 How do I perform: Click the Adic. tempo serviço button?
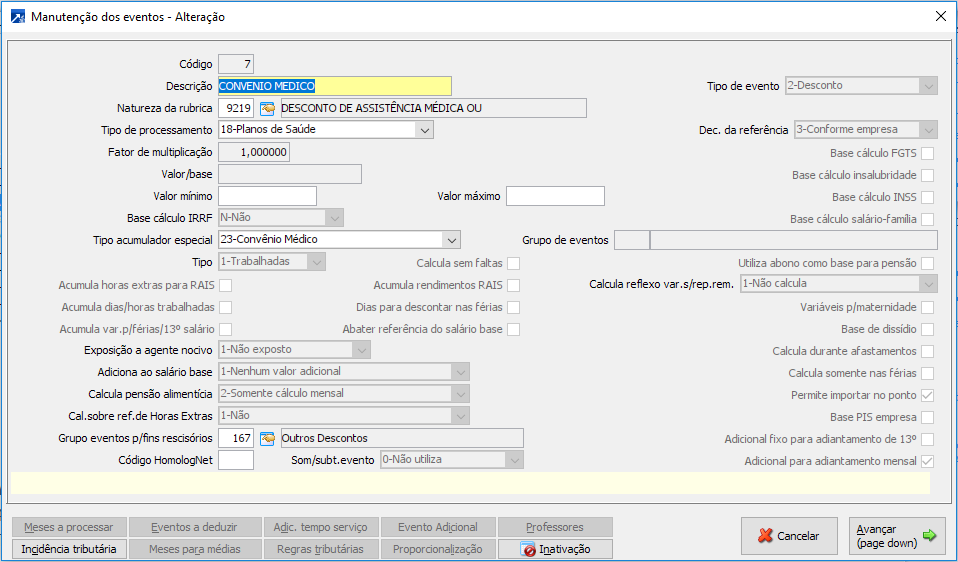321,527
